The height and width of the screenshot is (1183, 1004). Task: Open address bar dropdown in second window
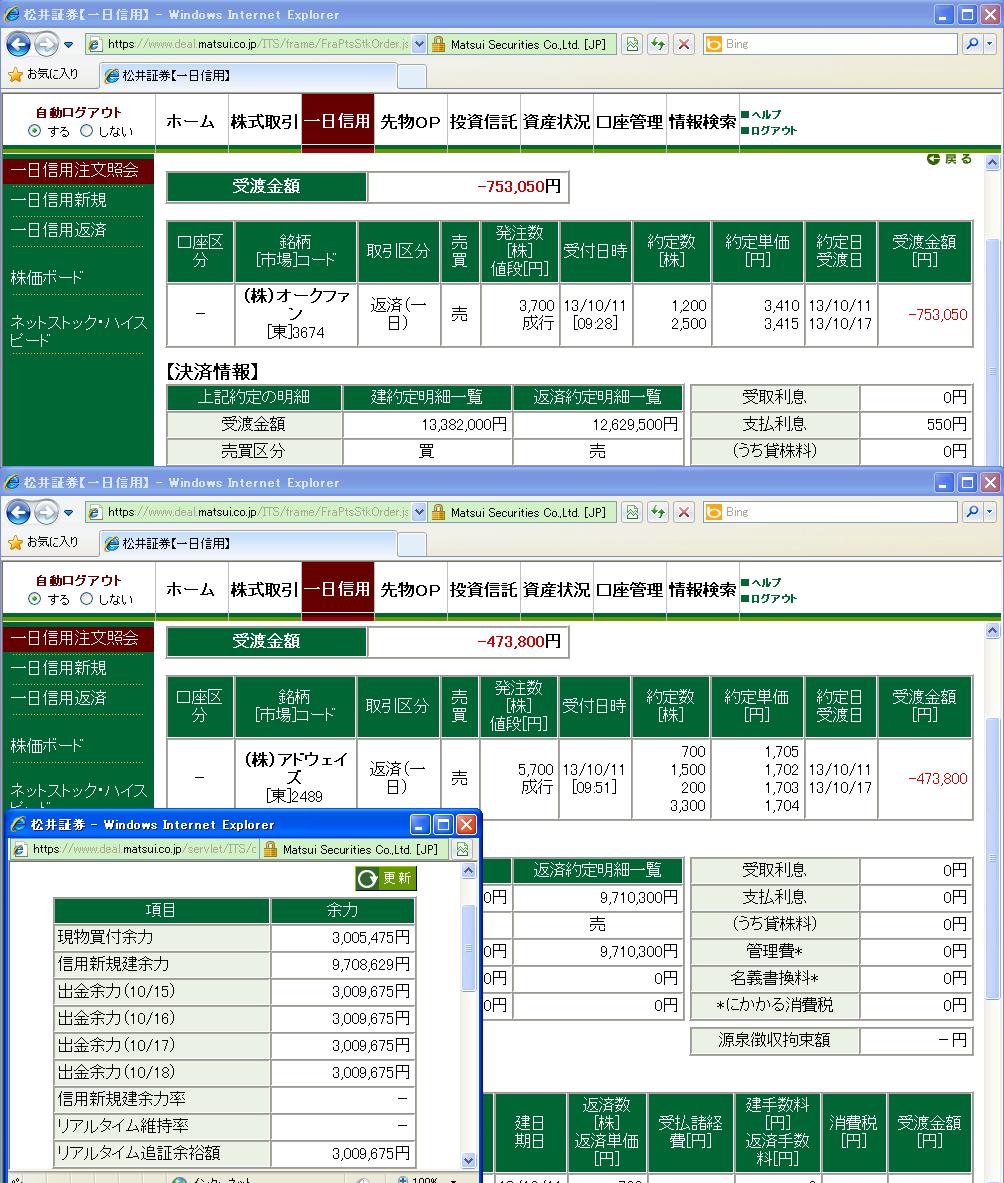point(419,512)
